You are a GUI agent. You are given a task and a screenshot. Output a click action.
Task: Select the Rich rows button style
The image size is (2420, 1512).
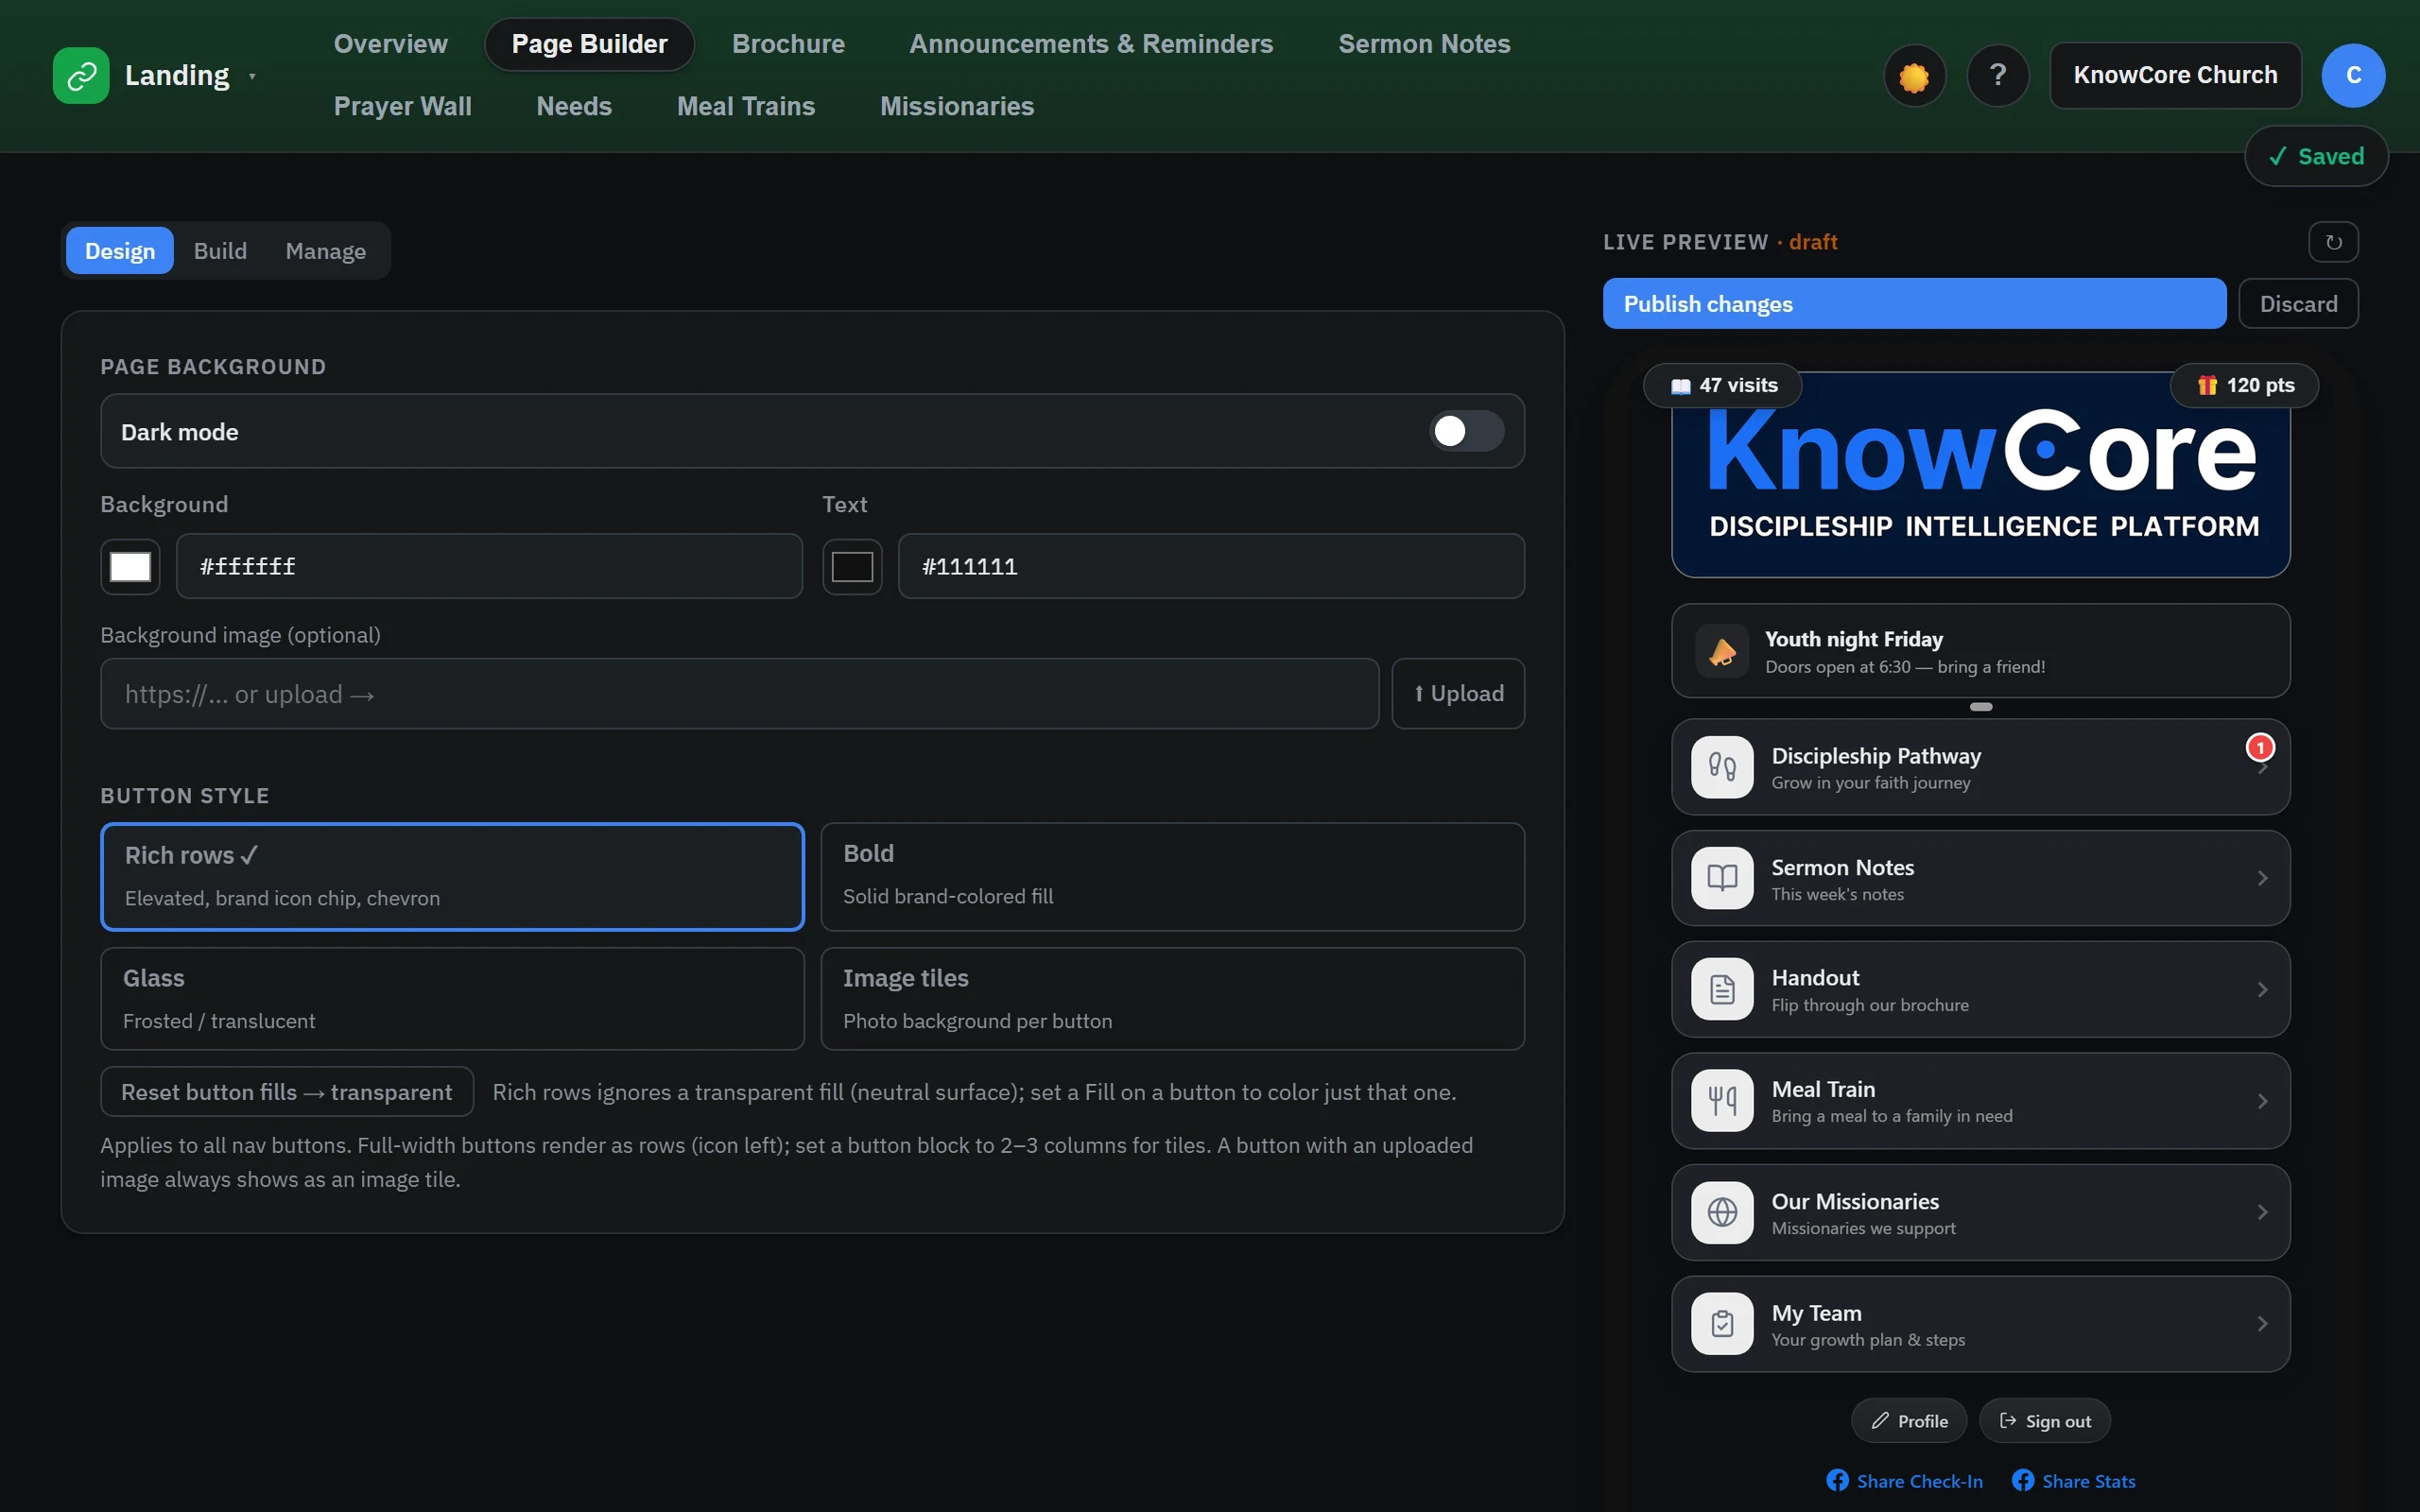tap(452, 877)
